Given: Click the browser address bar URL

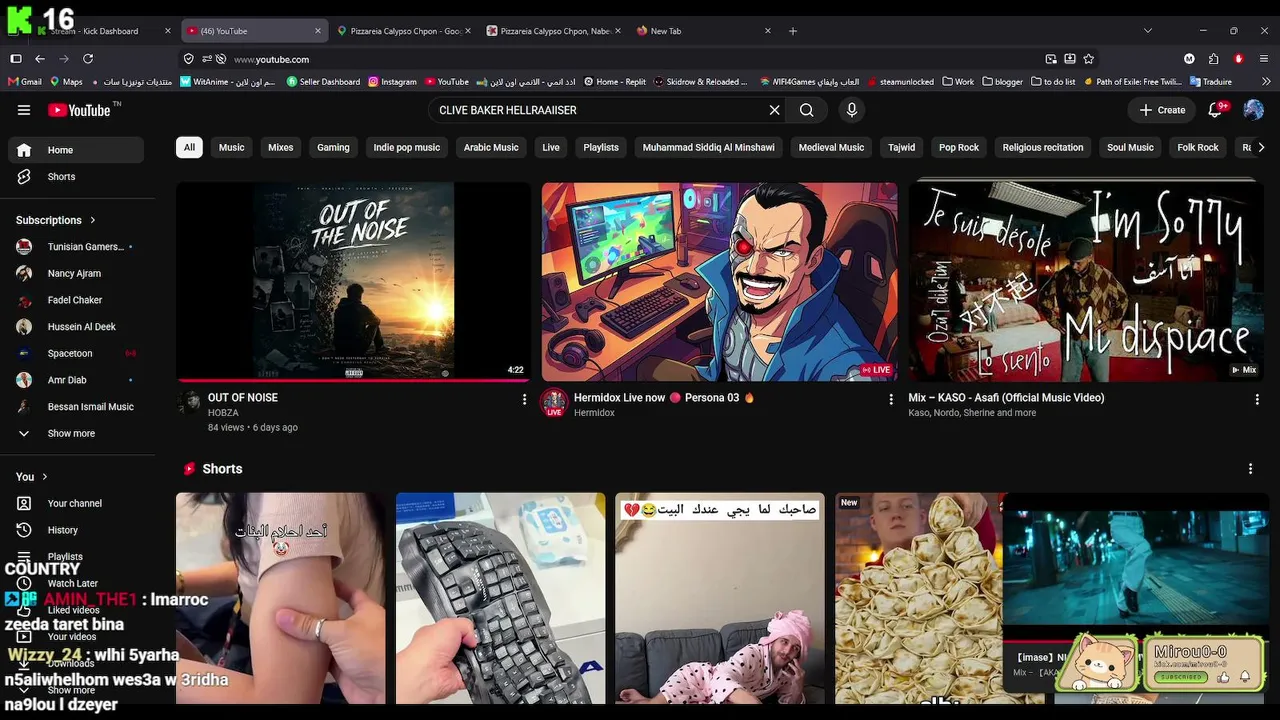Looking at the screenshot, I should pos(272,59).
